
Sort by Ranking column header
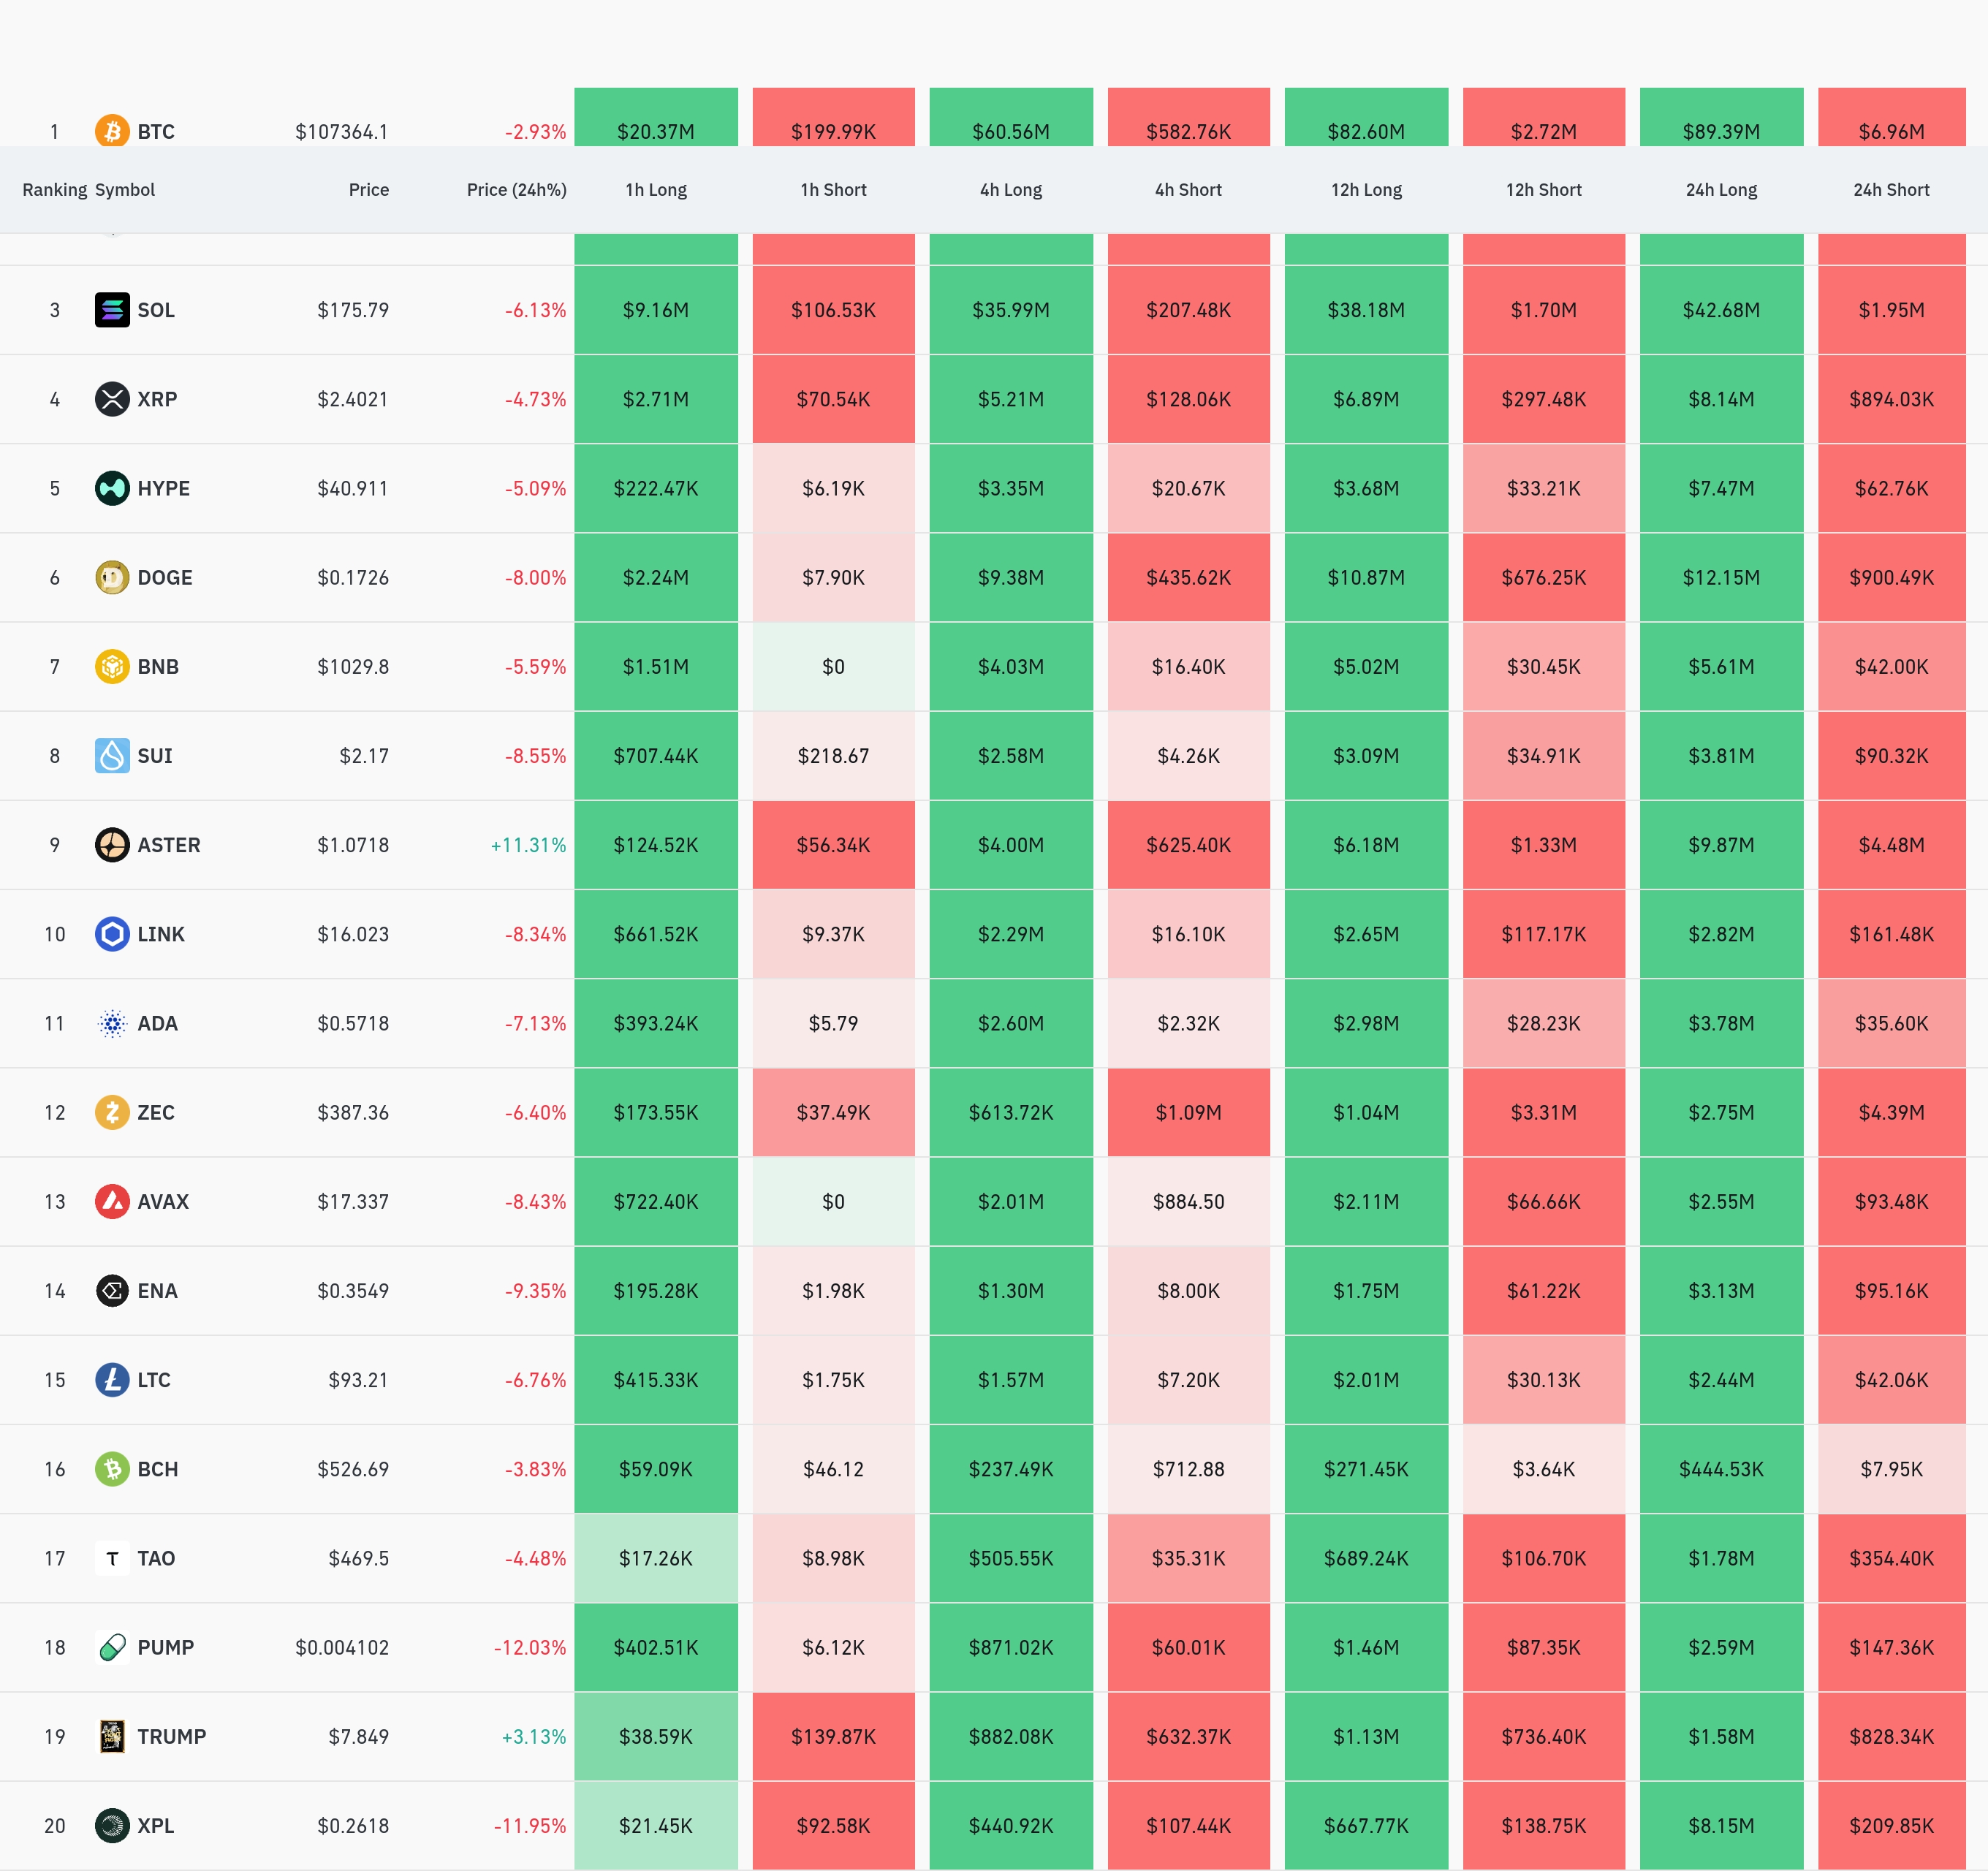(54, 190)
